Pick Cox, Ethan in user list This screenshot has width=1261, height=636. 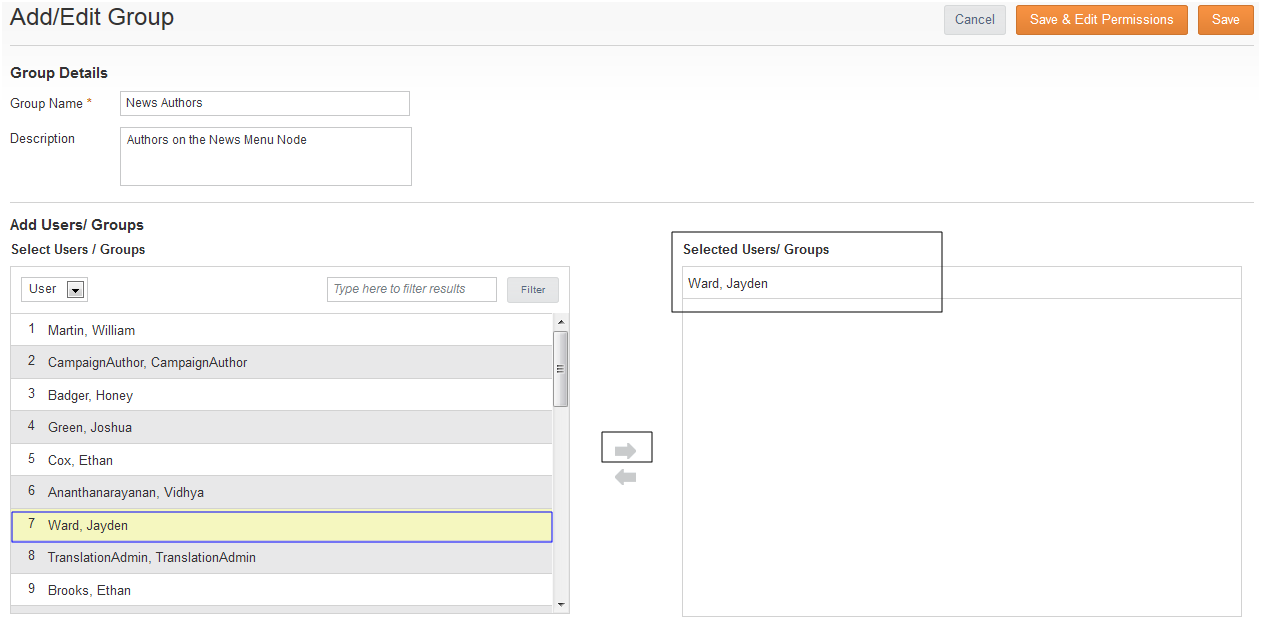click(x=80, y=460)
